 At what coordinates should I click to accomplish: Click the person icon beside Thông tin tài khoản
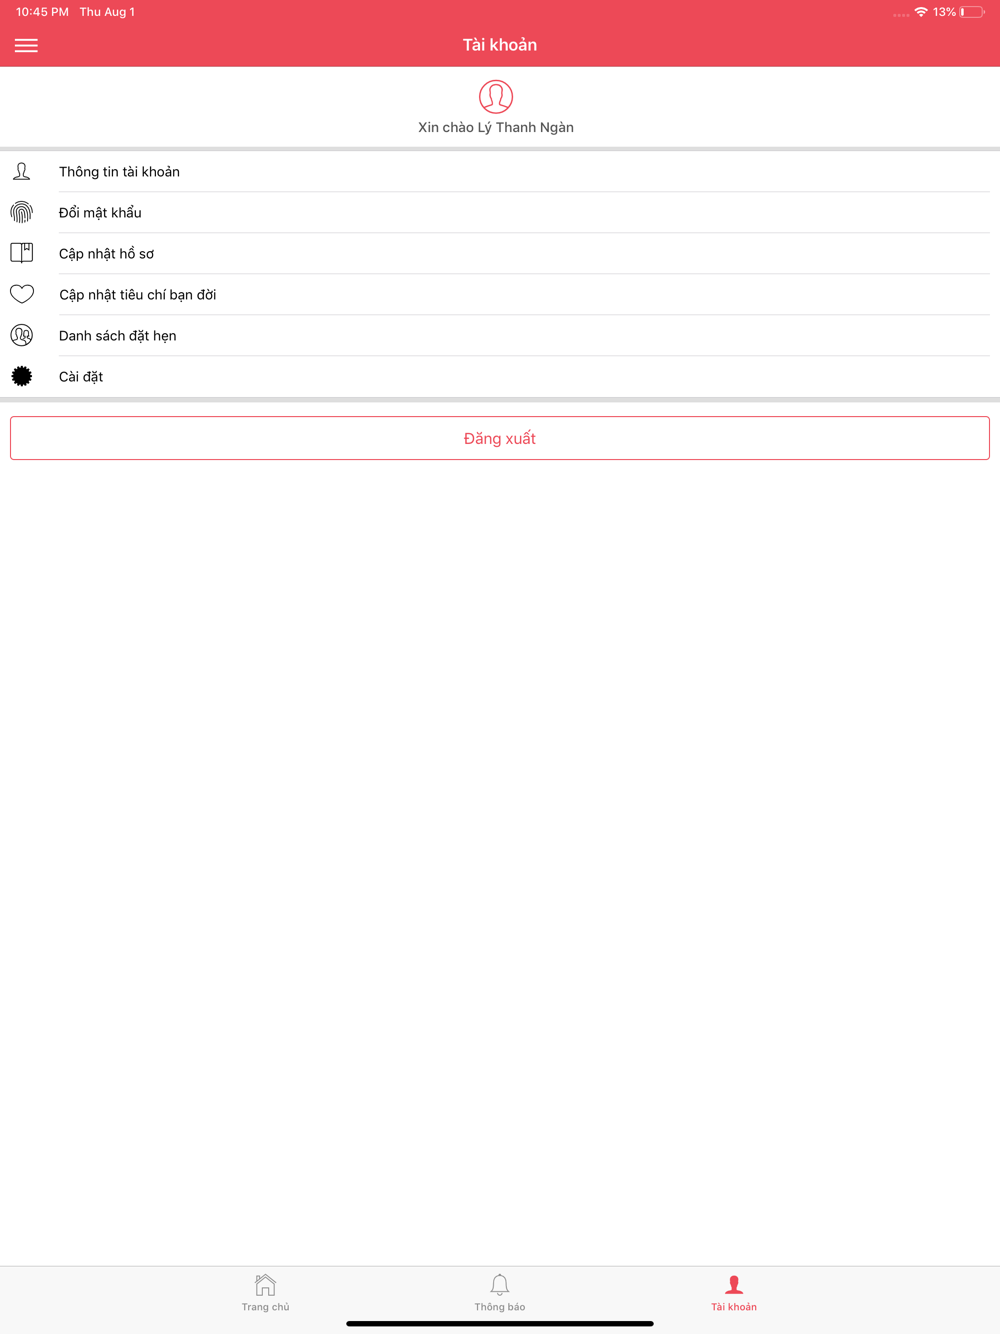tap(21, 171)
